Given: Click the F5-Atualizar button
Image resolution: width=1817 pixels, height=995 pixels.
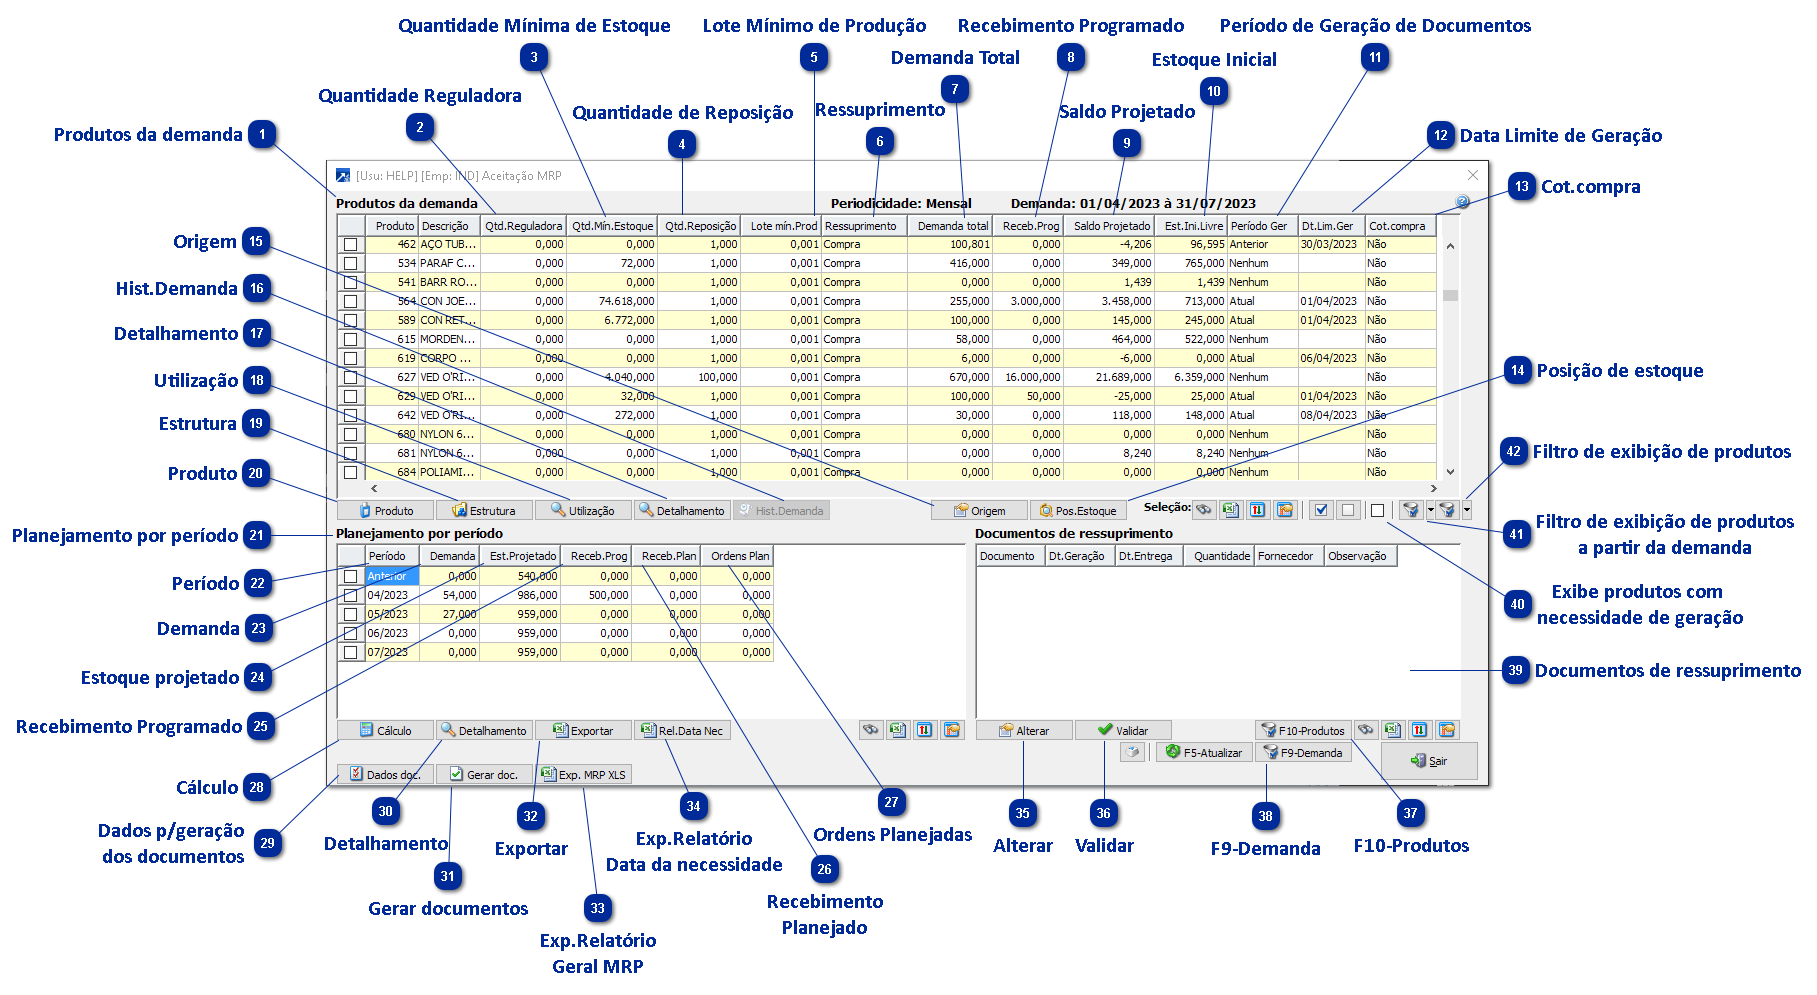Looking at the screenshot, I should tap(1204, 752).
